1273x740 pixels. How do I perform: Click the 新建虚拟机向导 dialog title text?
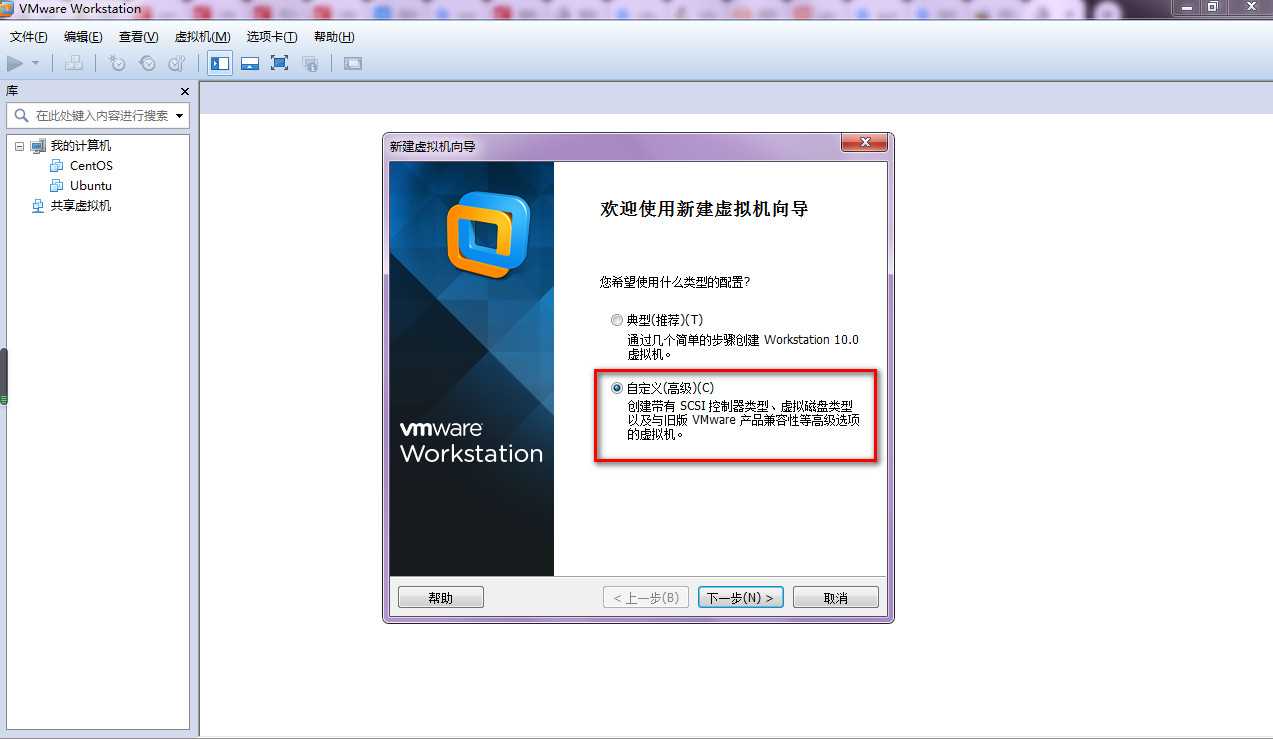(432, 147)
